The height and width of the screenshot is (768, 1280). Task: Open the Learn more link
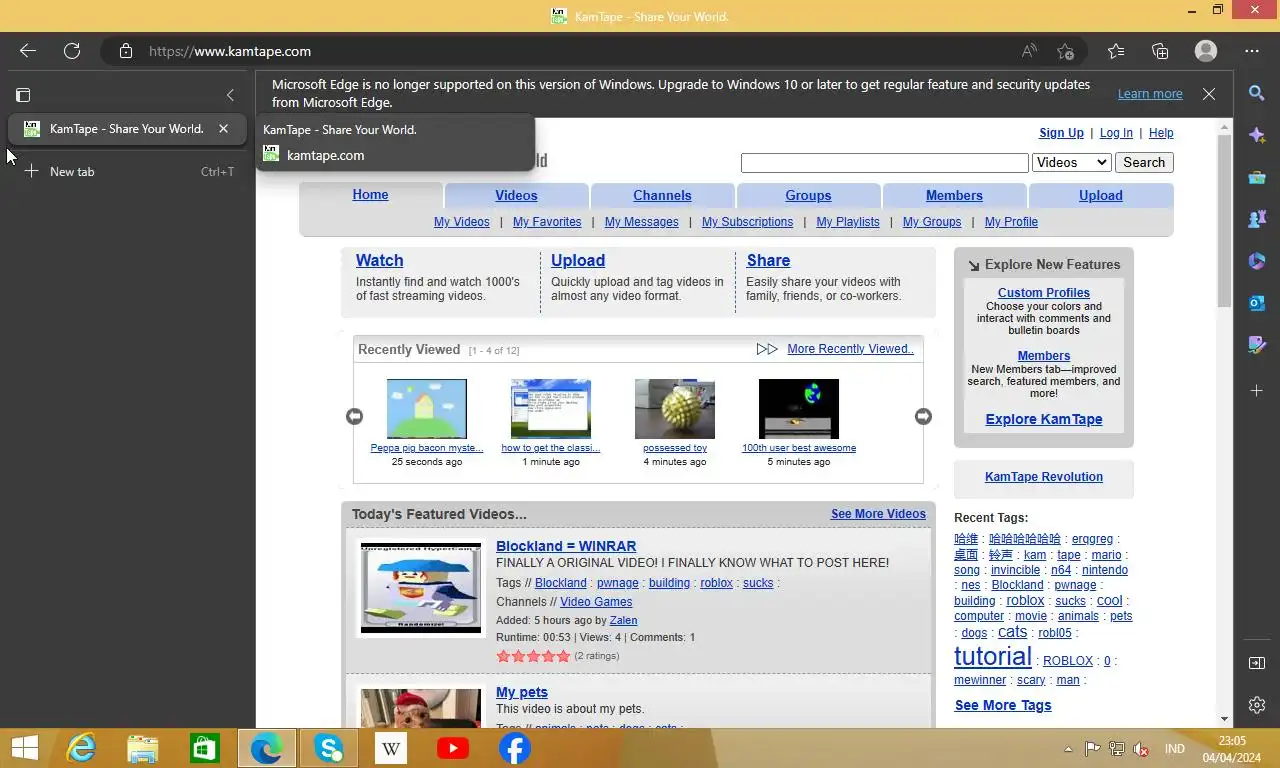coord(1150,94)
